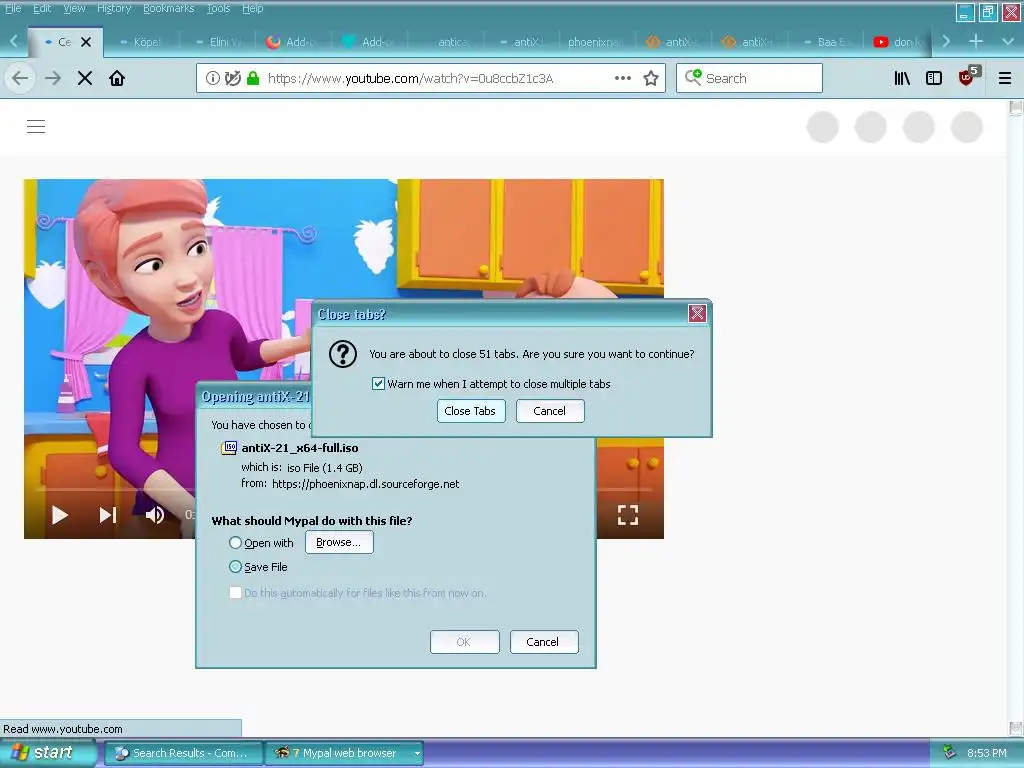Open the History menu
This screenshot has height=768, width=1024.
click(x=114, y=8)
